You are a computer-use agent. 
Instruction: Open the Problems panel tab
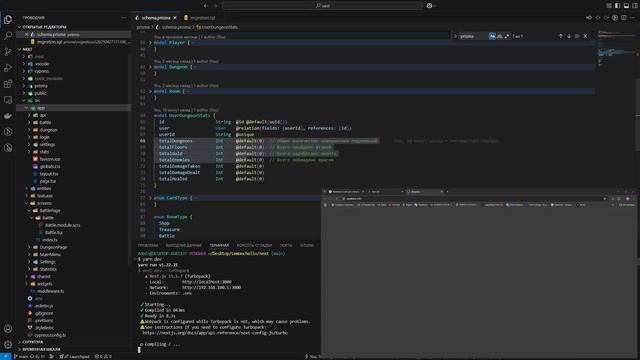(x=148, y=246)
